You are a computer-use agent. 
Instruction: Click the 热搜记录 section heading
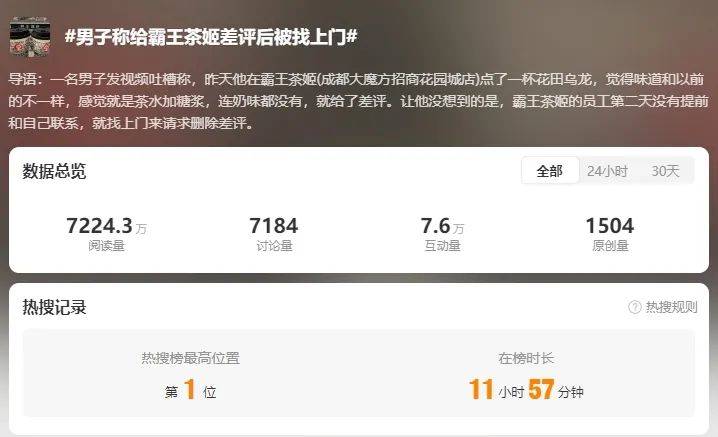coord(54,307)
